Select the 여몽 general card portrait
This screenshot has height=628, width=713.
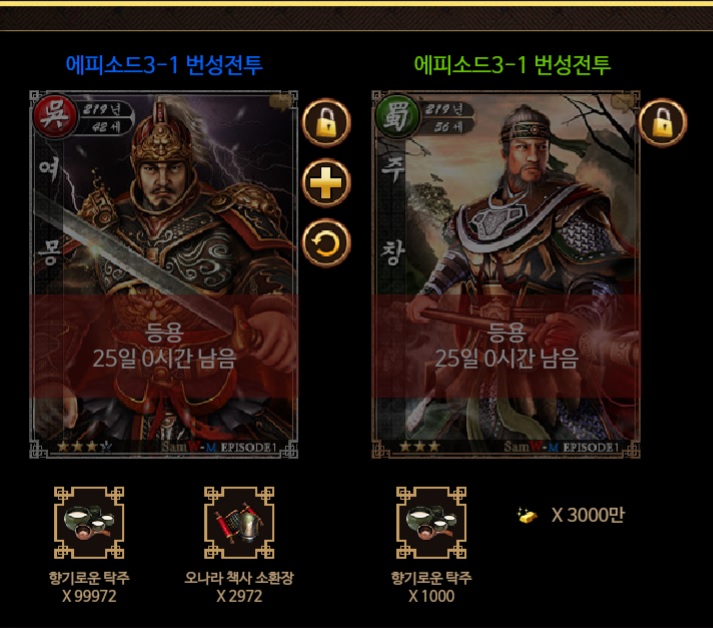(x=164, y=275)
